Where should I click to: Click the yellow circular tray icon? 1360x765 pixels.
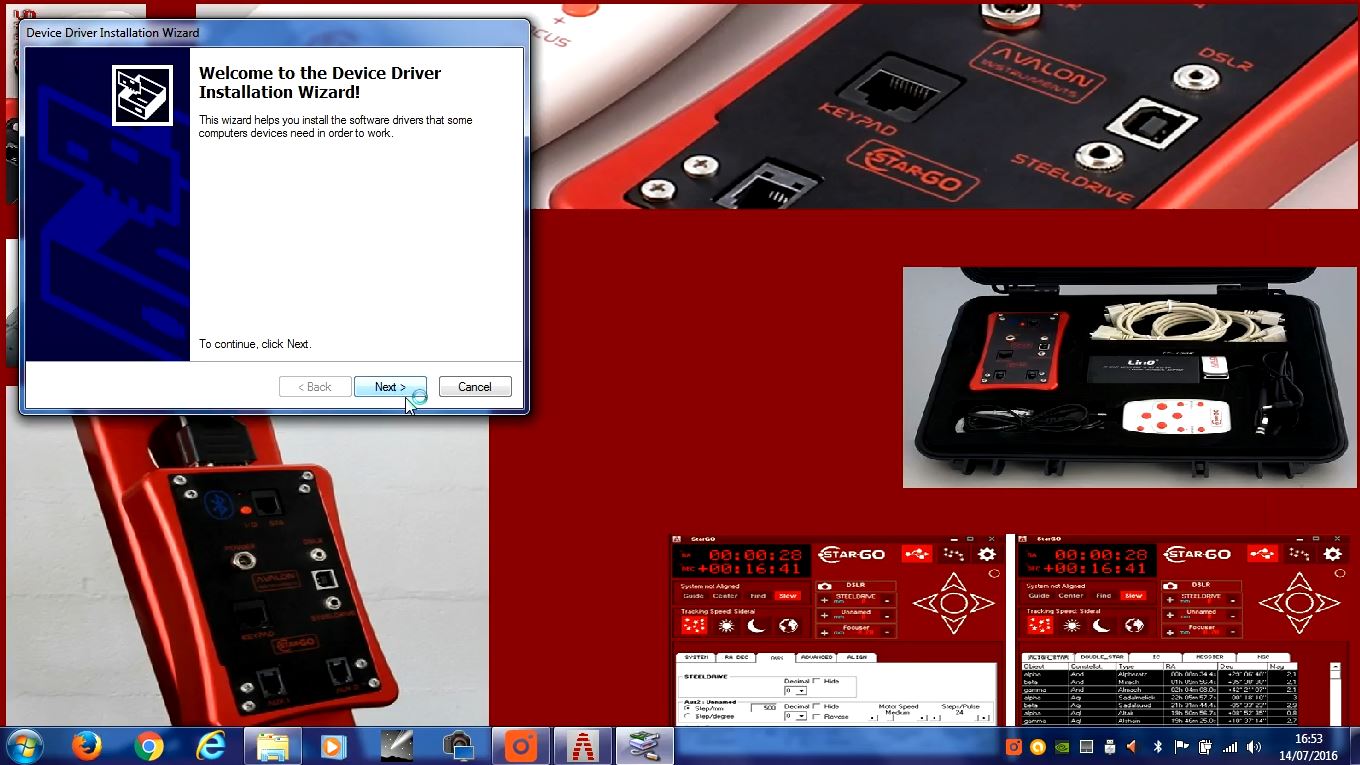click(x=1038, y=747)
